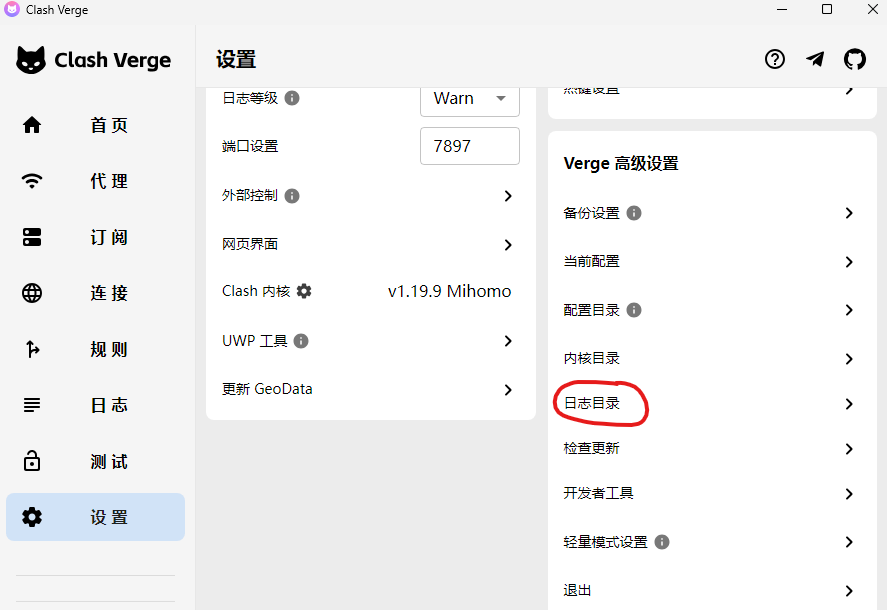887x610 pixels.
Task: Select the home icon beside 首页
Action: [x=31, y=125]
